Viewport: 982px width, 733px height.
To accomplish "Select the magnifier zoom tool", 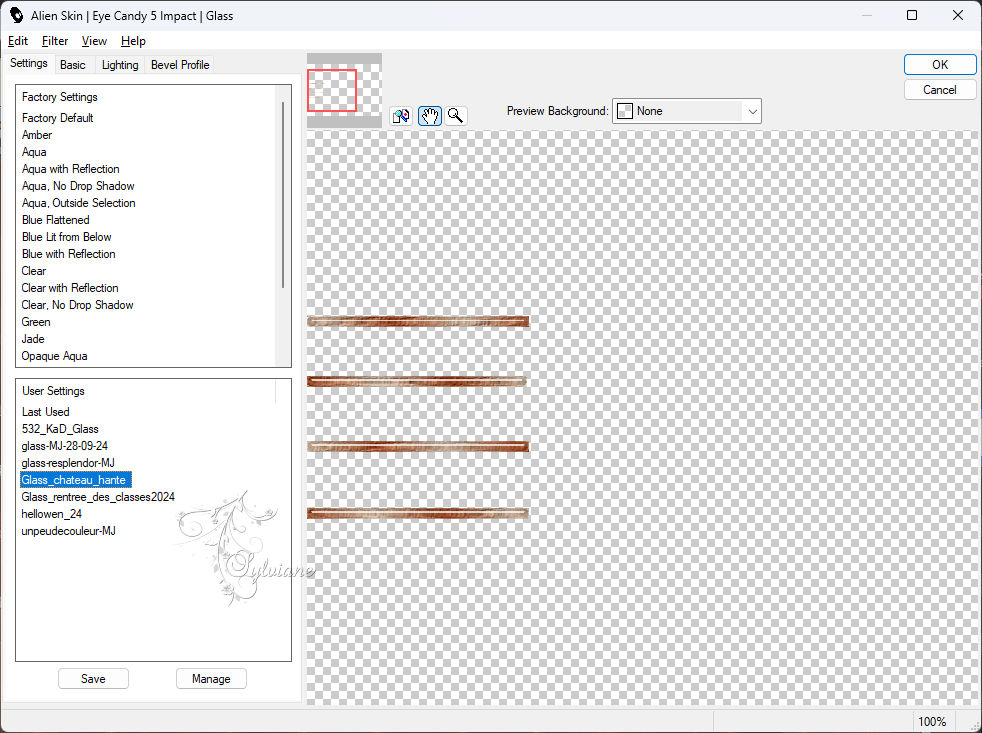I will click(x=456, y=116).
